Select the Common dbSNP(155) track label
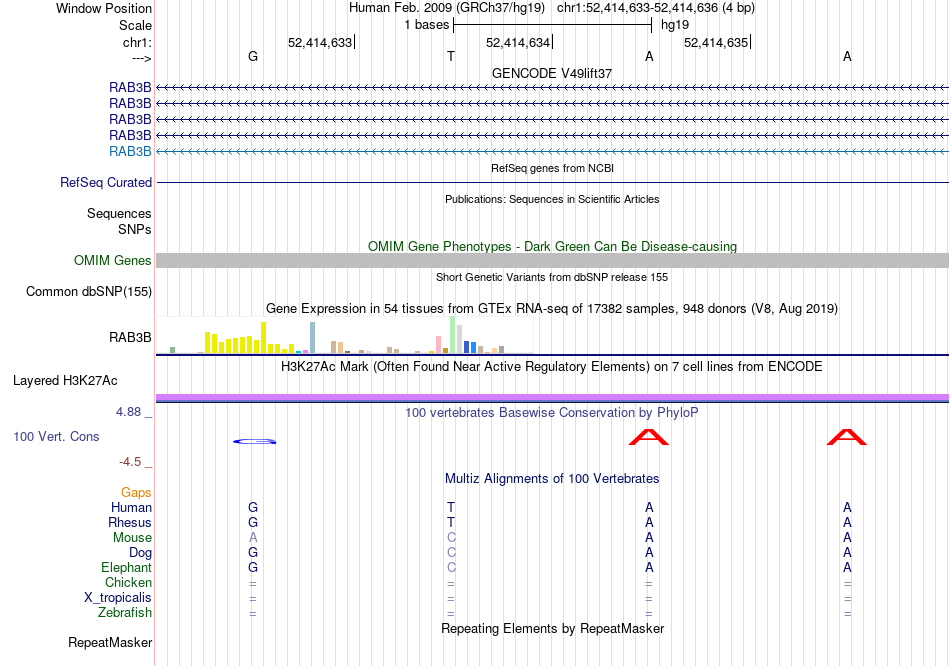Viewport: 950px width, 666px height. [x=88, y=291]
